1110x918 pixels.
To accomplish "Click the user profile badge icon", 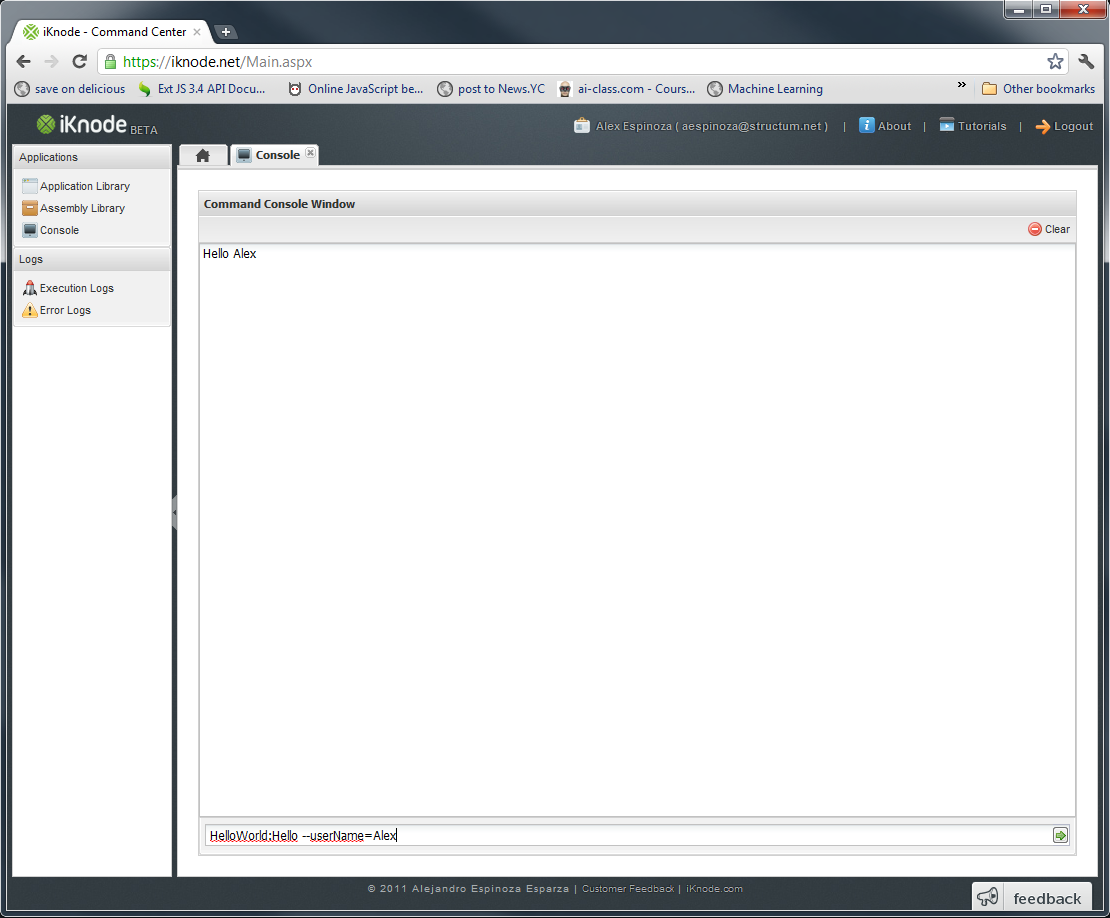I will click(x=582, y=125).
